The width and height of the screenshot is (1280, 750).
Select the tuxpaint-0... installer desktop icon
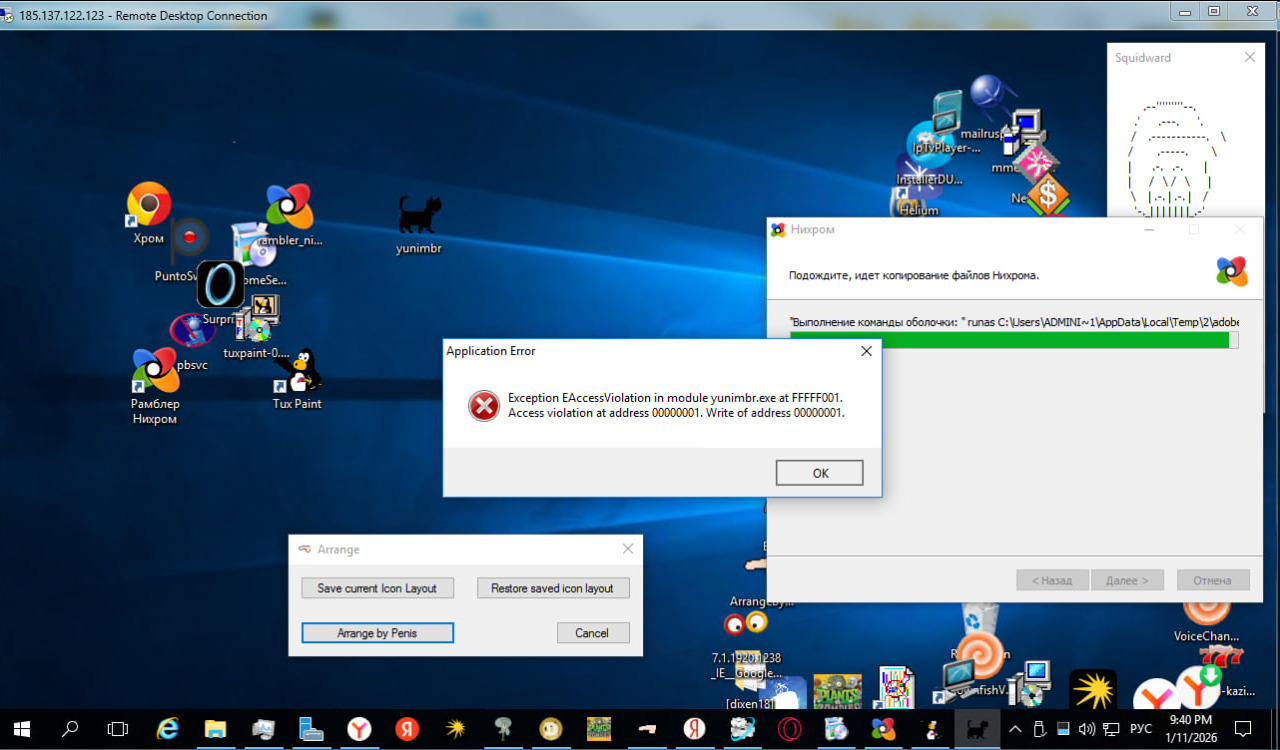click(256, 327)
